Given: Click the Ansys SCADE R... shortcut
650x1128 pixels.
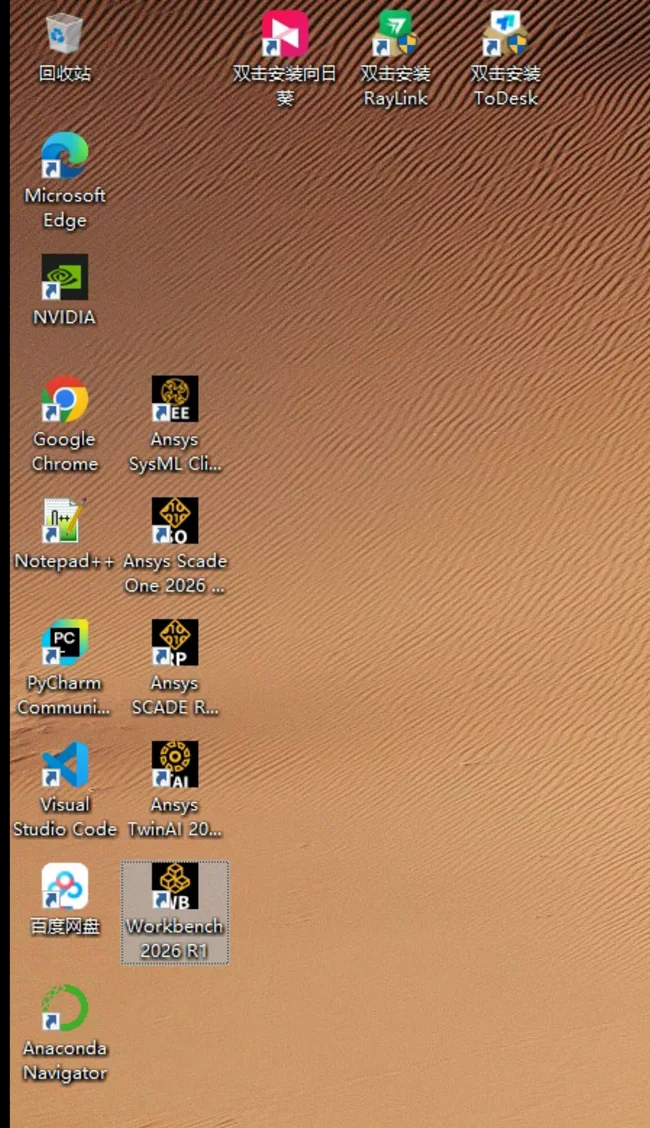Looking at the screenshot, I should pos(175,667).
